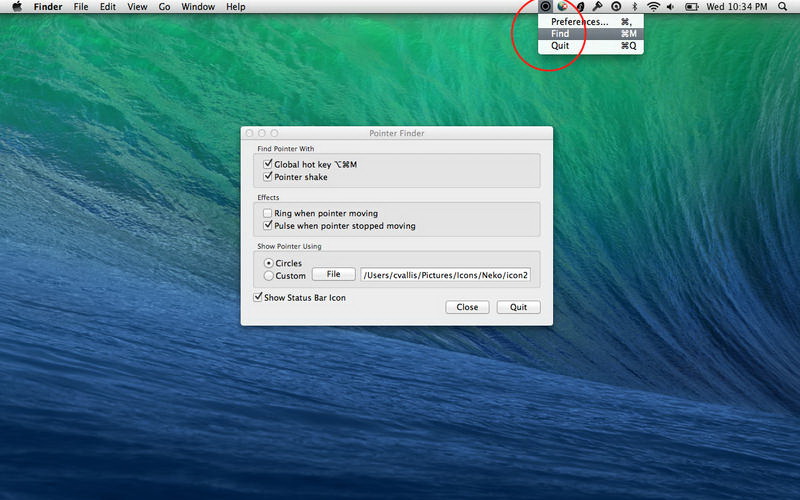Image resolution: width=800 pixels, height=500 pixels.
Task: Uncheck the Pointer shake option
Action: [x=268, y=177]
